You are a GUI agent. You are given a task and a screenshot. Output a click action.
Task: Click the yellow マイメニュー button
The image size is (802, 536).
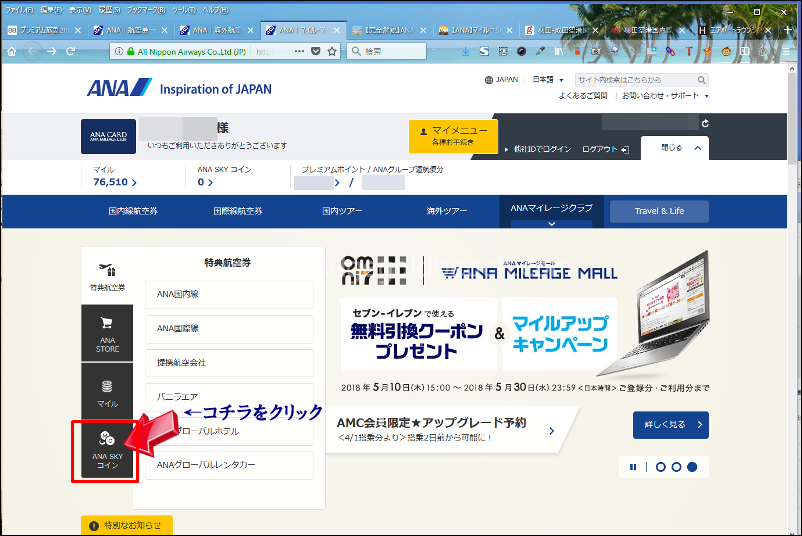tap(453, 135)
